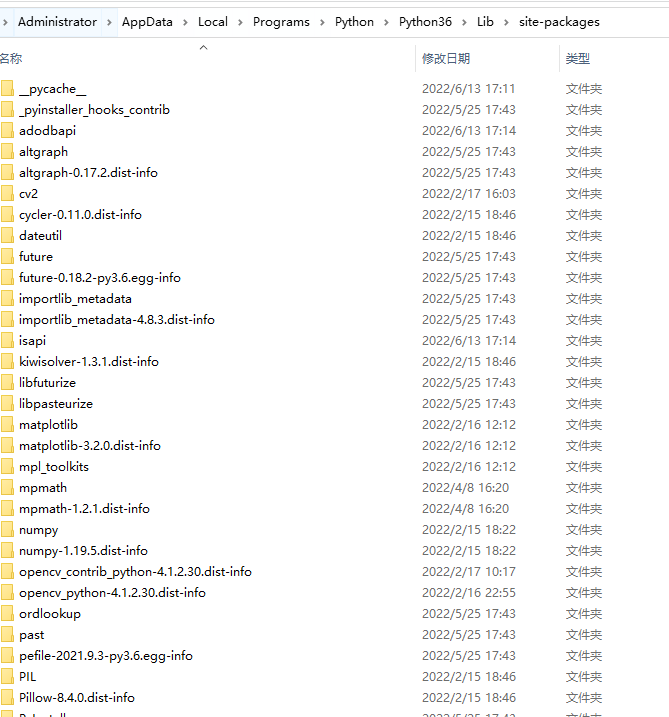Navigate to AppData in the address bar
669x717 pixels.
point(147,22)
